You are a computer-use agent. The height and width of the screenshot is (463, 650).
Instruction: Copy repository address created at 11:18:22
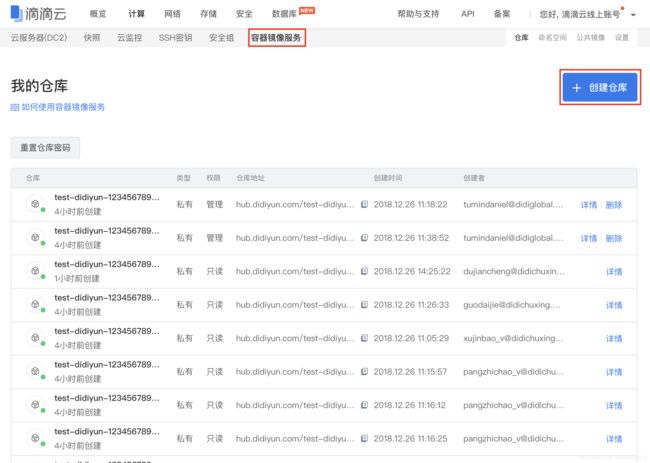[364, 204]
